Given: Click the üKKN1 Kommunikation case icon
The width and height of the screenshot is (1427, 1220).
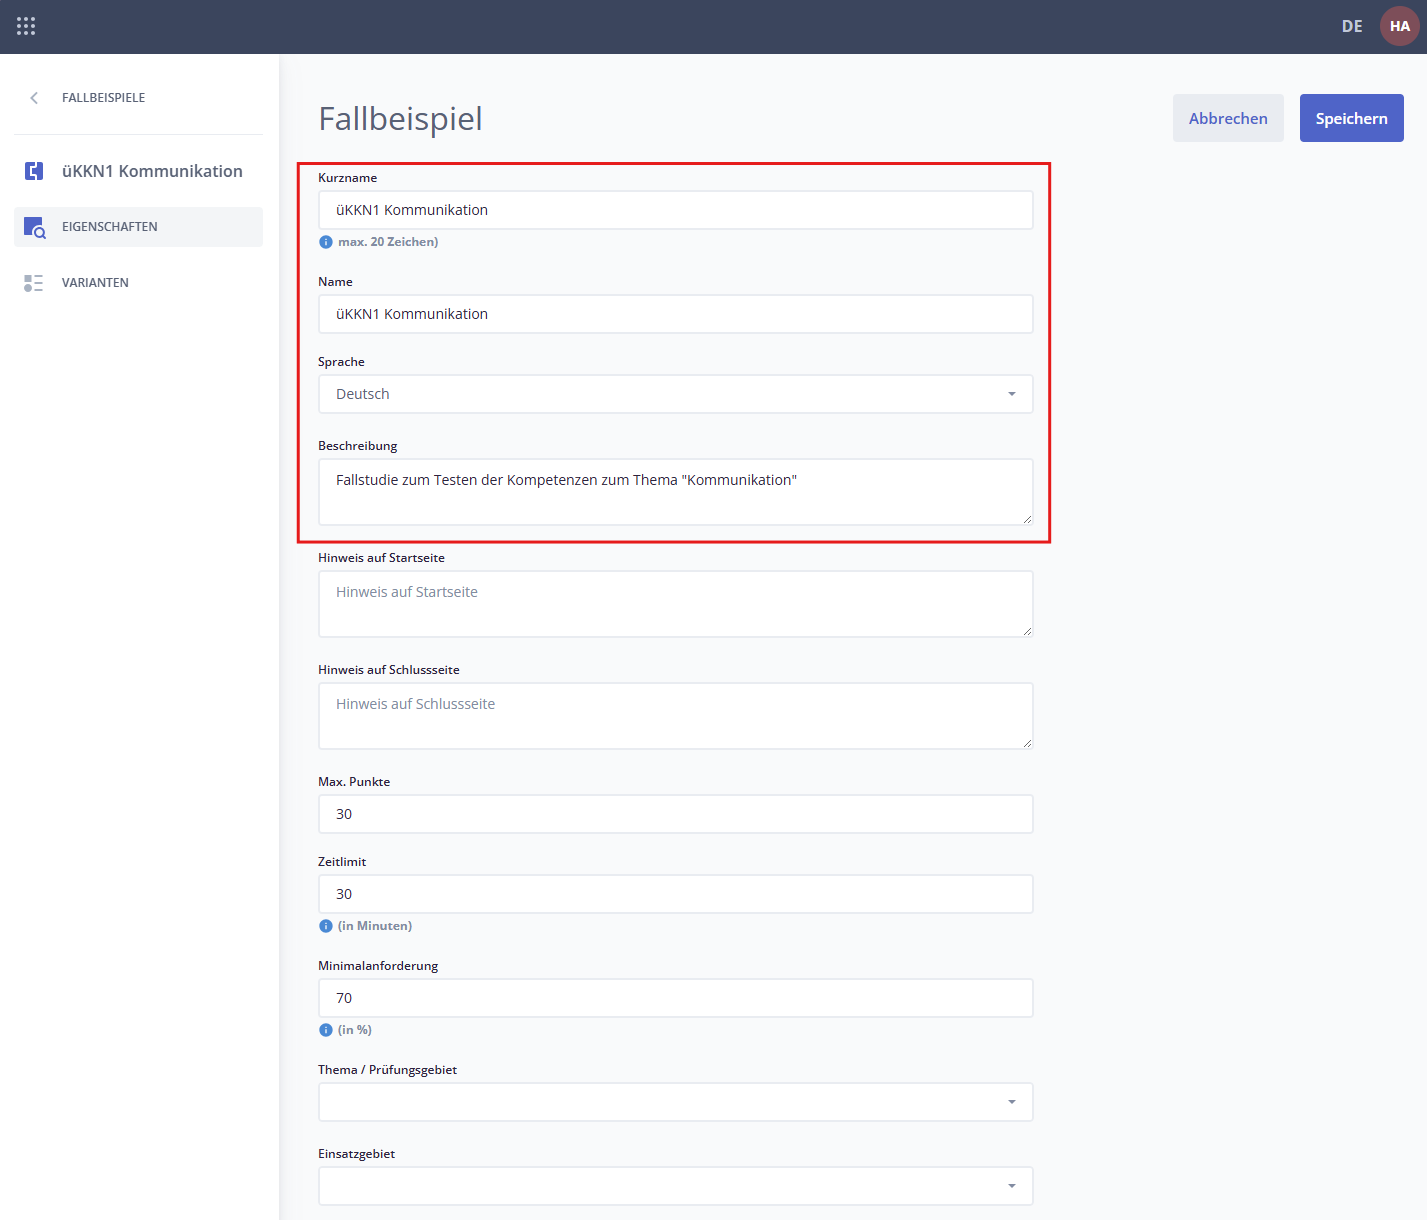Looking at the screenshot, I should pos(34,171).
